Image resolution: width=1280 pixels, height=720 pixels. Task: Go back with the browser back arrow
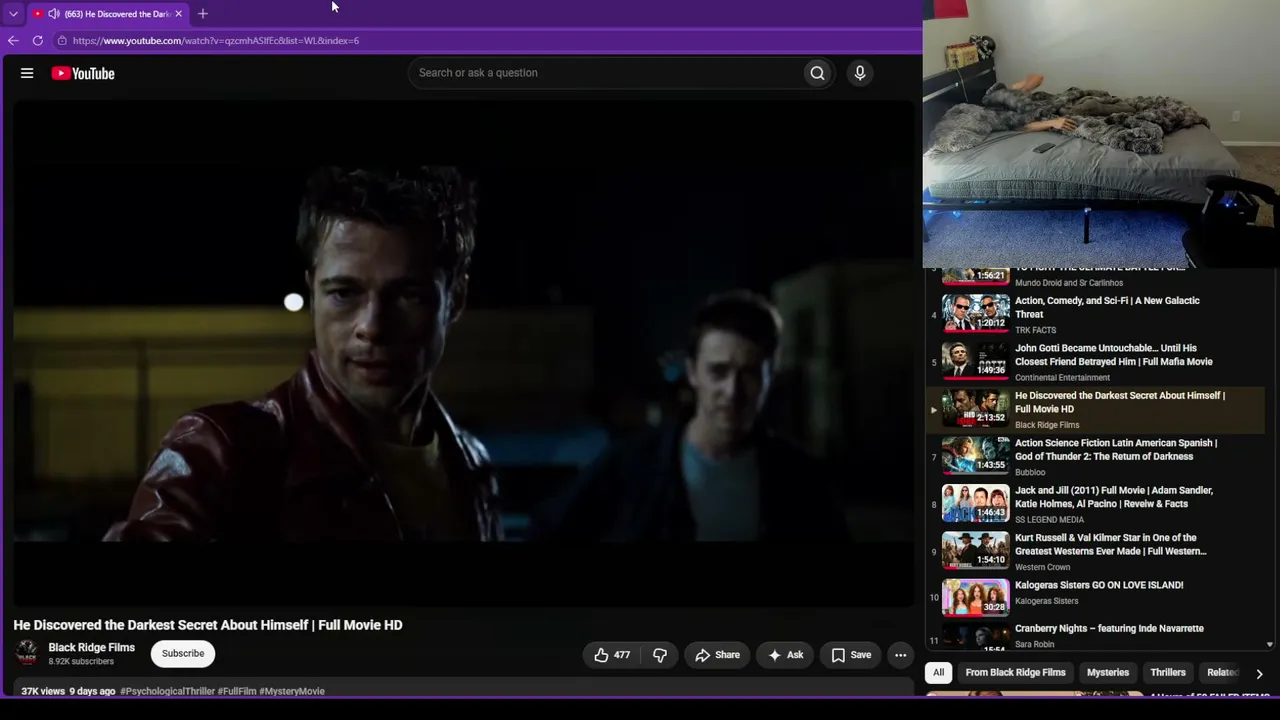click(x=13, y=41)
